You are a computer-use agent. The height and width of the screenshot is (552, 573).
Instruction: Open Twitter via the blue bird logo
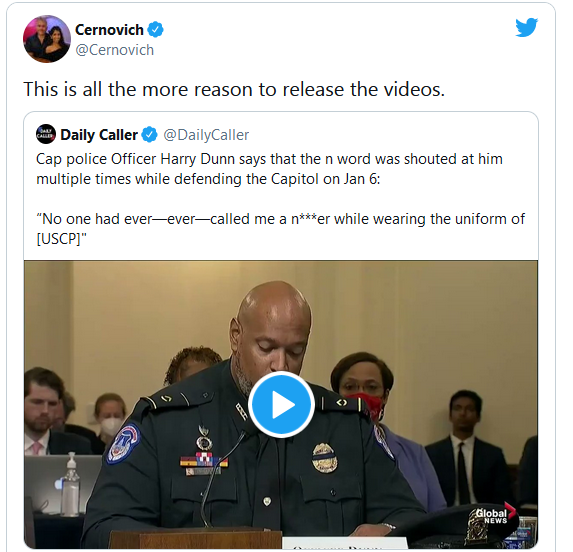[x=526, y=27]
